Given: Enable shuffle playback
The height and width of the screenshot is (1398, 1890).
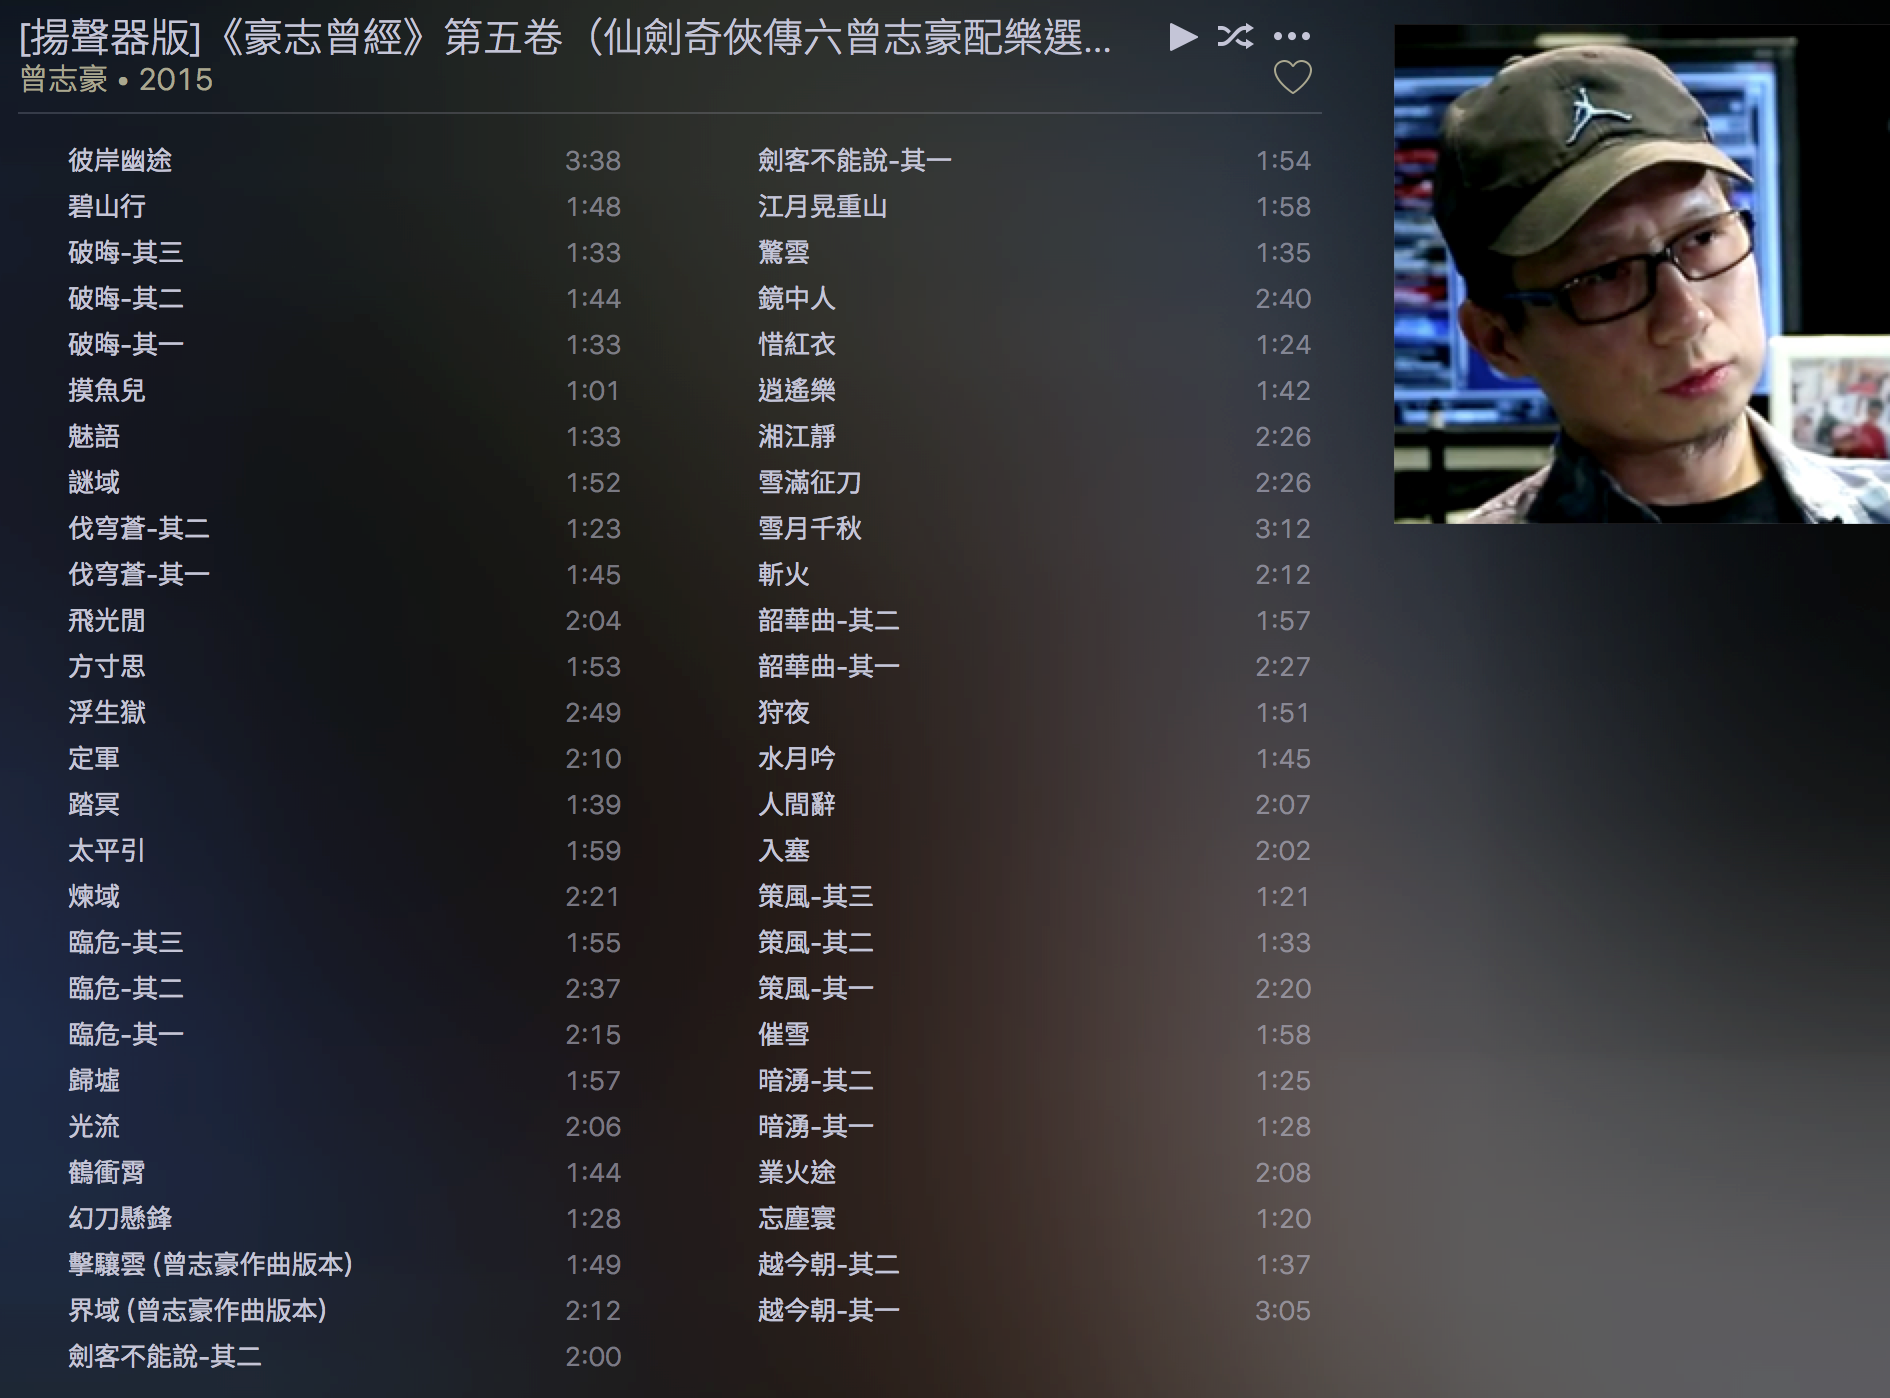Looking at the screenshot, I should (x=1235, y=36).
